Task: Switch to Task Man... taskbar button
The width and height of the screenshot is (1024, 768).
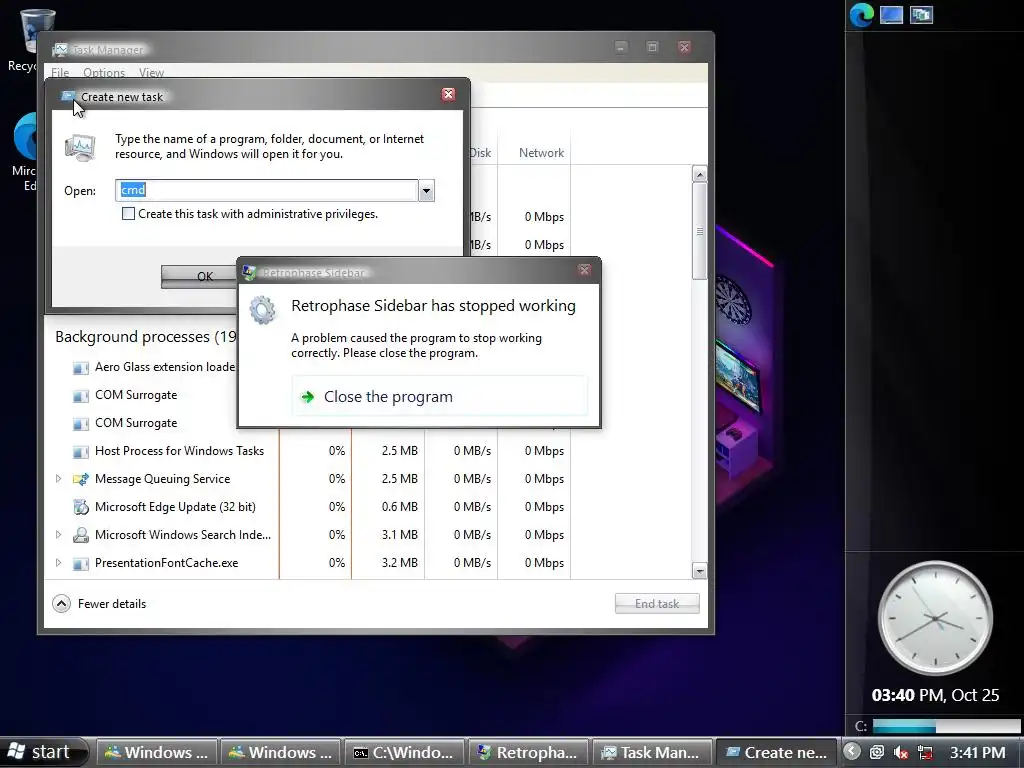Action: point(651,752)
